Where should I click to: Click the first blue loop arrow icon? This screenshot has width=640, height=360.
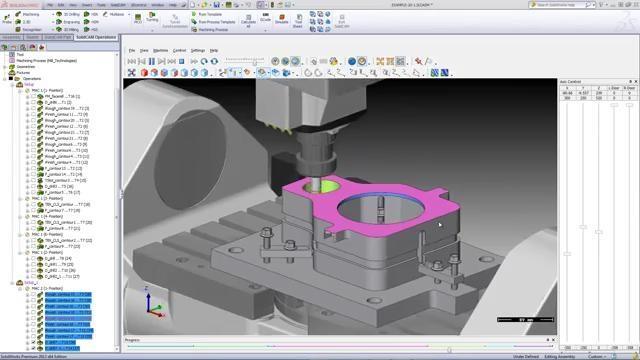point(204,62)
